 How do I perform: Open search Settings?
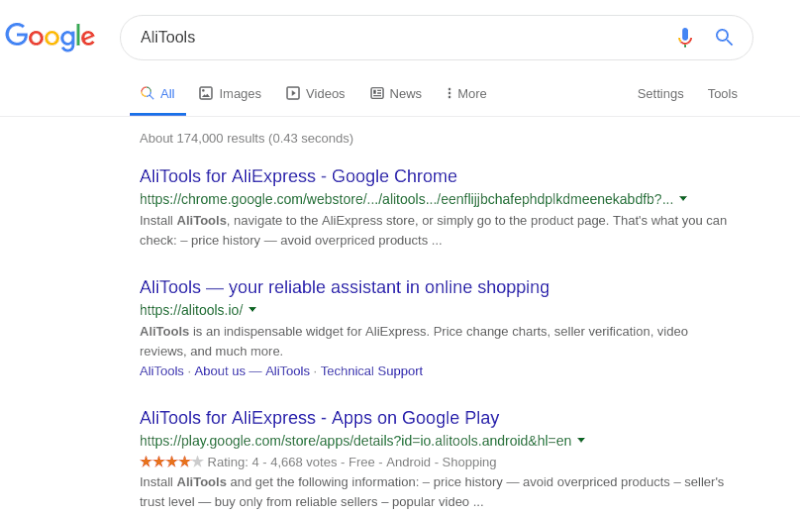coord(660,94)
